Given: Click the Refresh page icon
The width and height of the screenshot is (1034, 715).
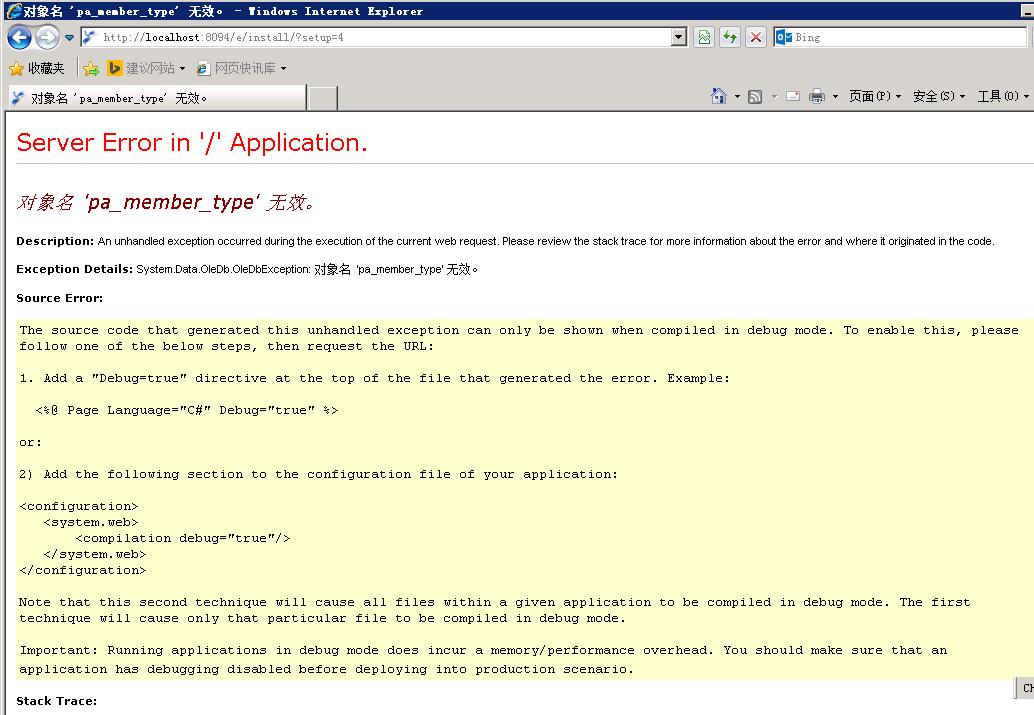Looking at the screenshot, I should 730,37.
